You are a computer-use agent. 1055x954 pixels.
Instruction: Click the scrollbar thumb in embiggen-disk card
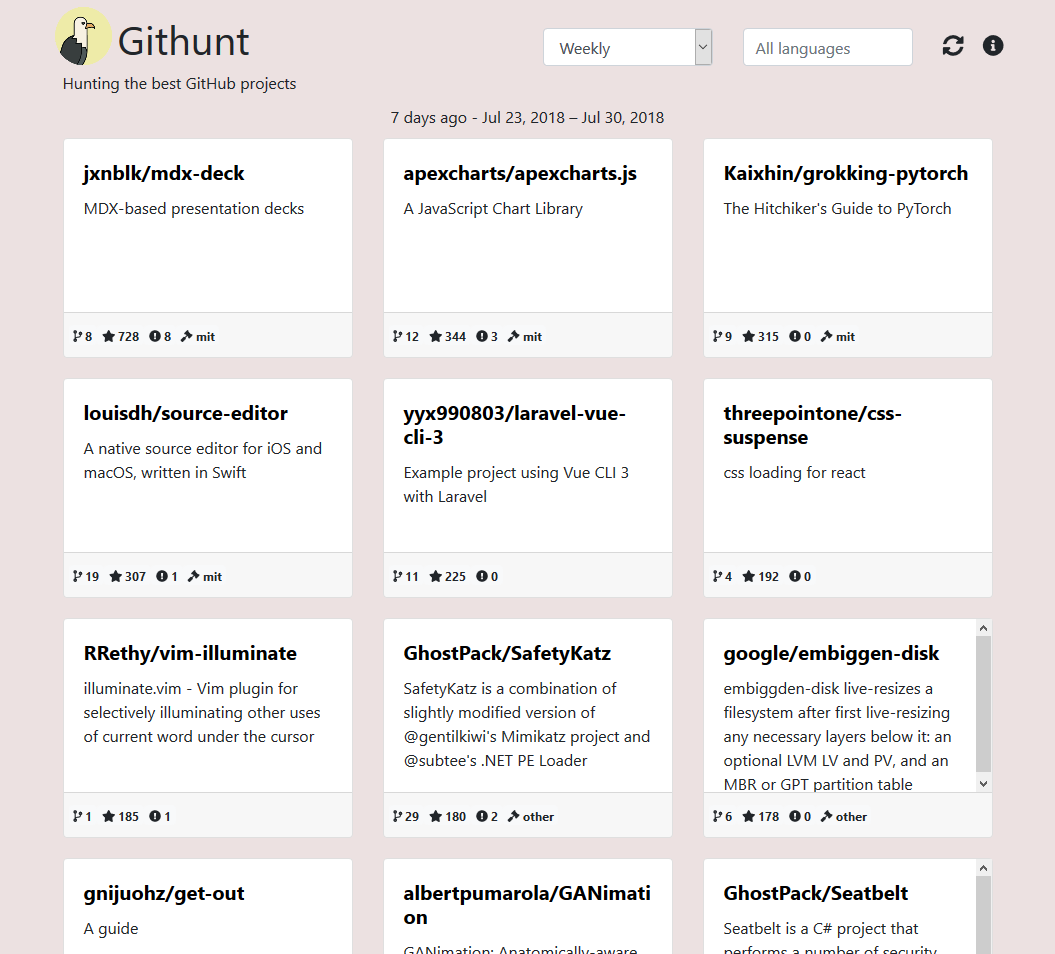[984, 704]
